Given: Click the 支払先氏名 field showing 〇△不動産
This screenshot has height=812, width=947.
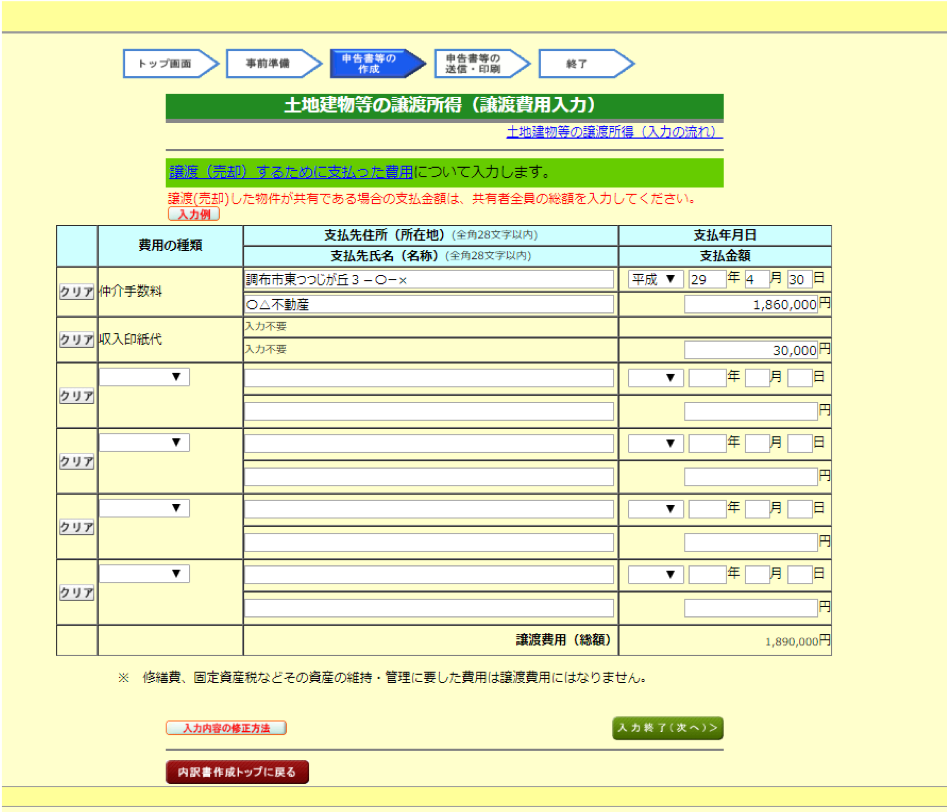Looking at the screenshot, I should pyautogui.click(x=428, y=305).
